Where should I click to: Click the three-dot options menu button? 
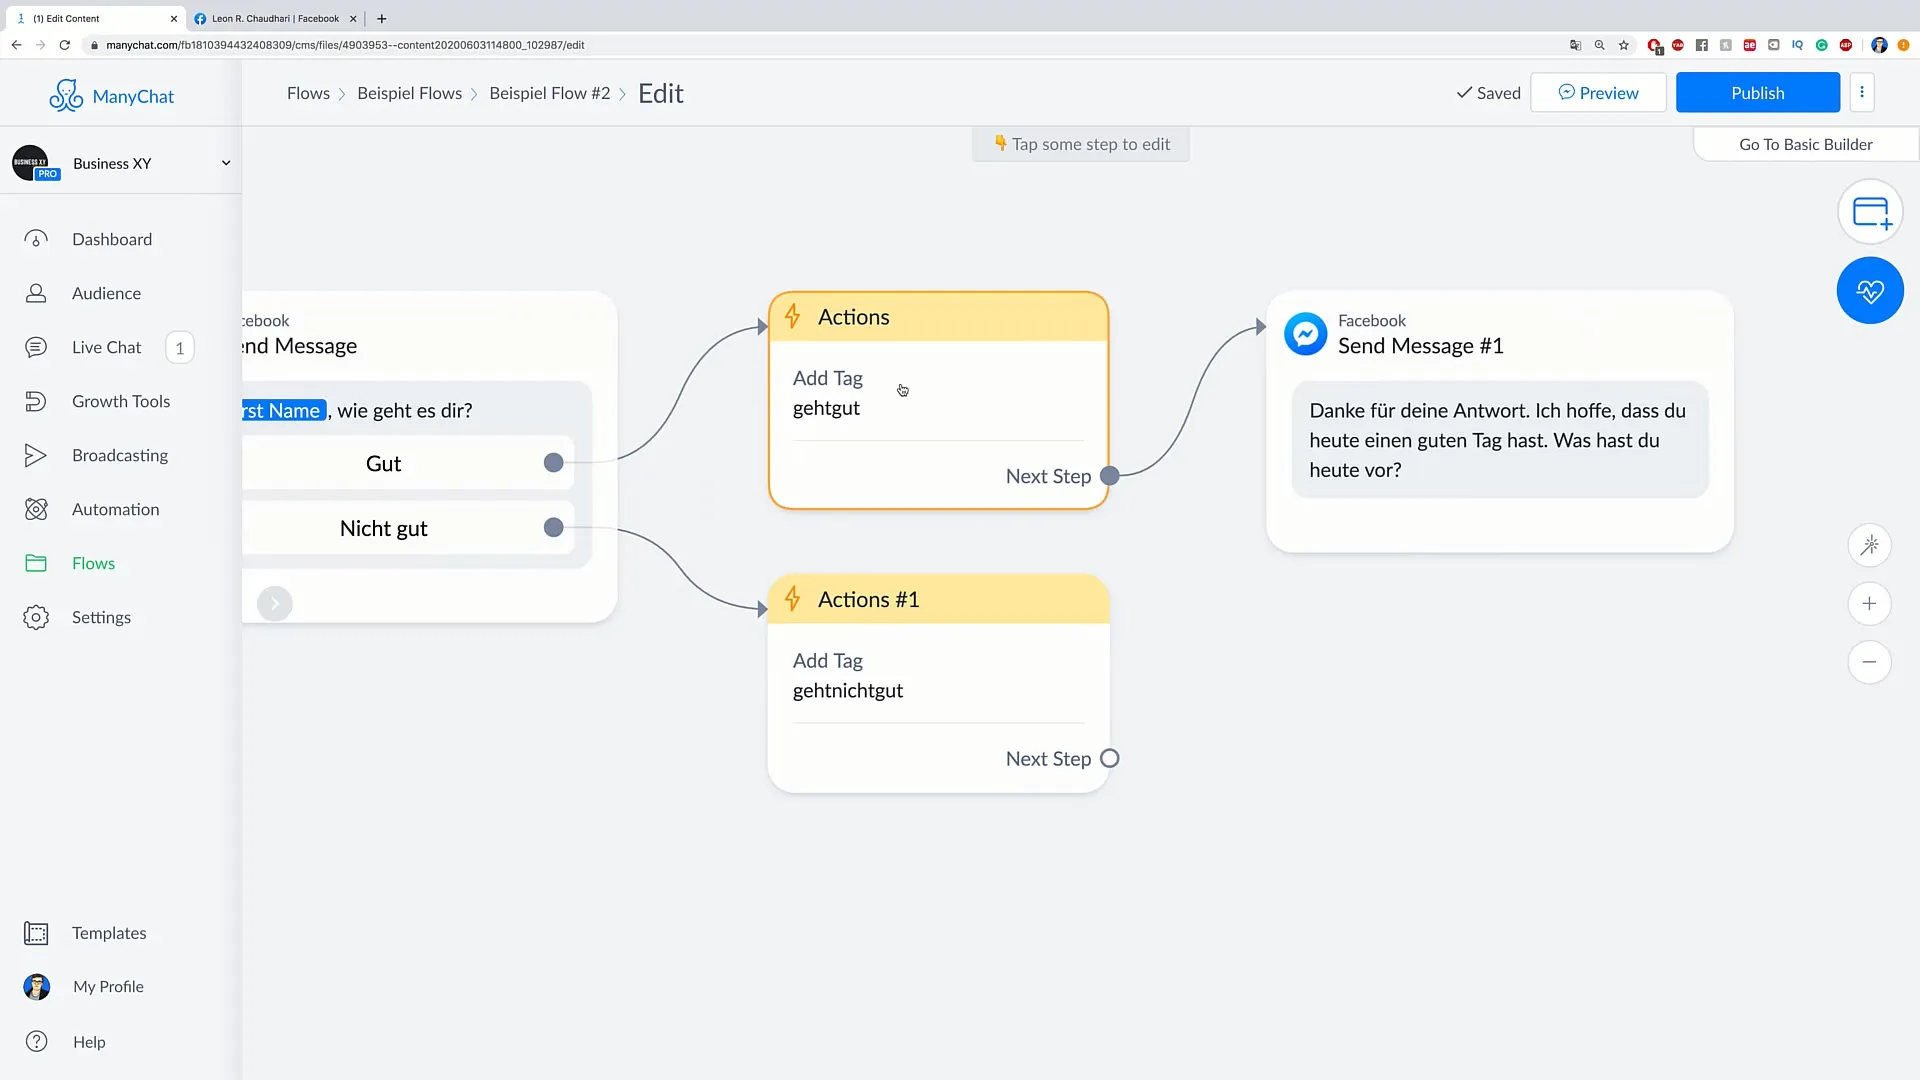point(1862,92)
